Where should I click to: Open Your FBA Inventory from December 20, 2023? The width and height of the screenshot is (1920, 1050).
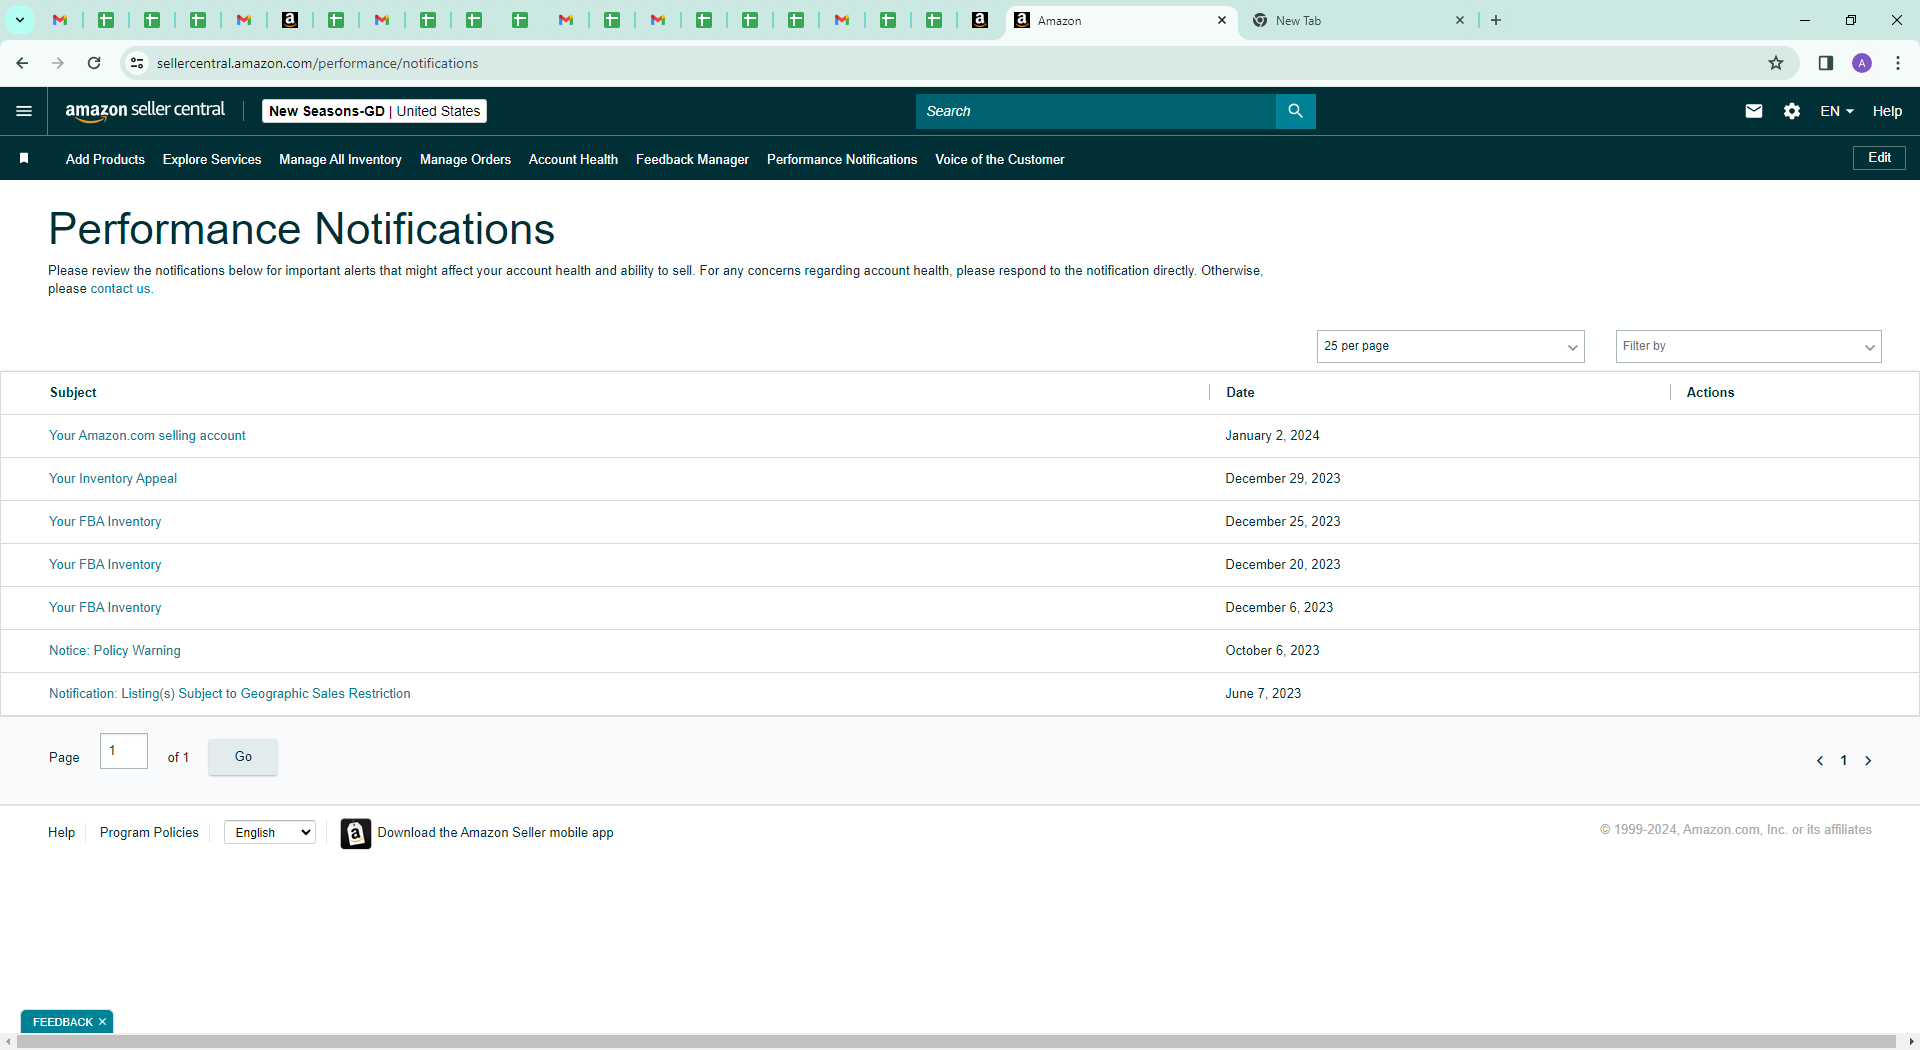coord(105,565)
